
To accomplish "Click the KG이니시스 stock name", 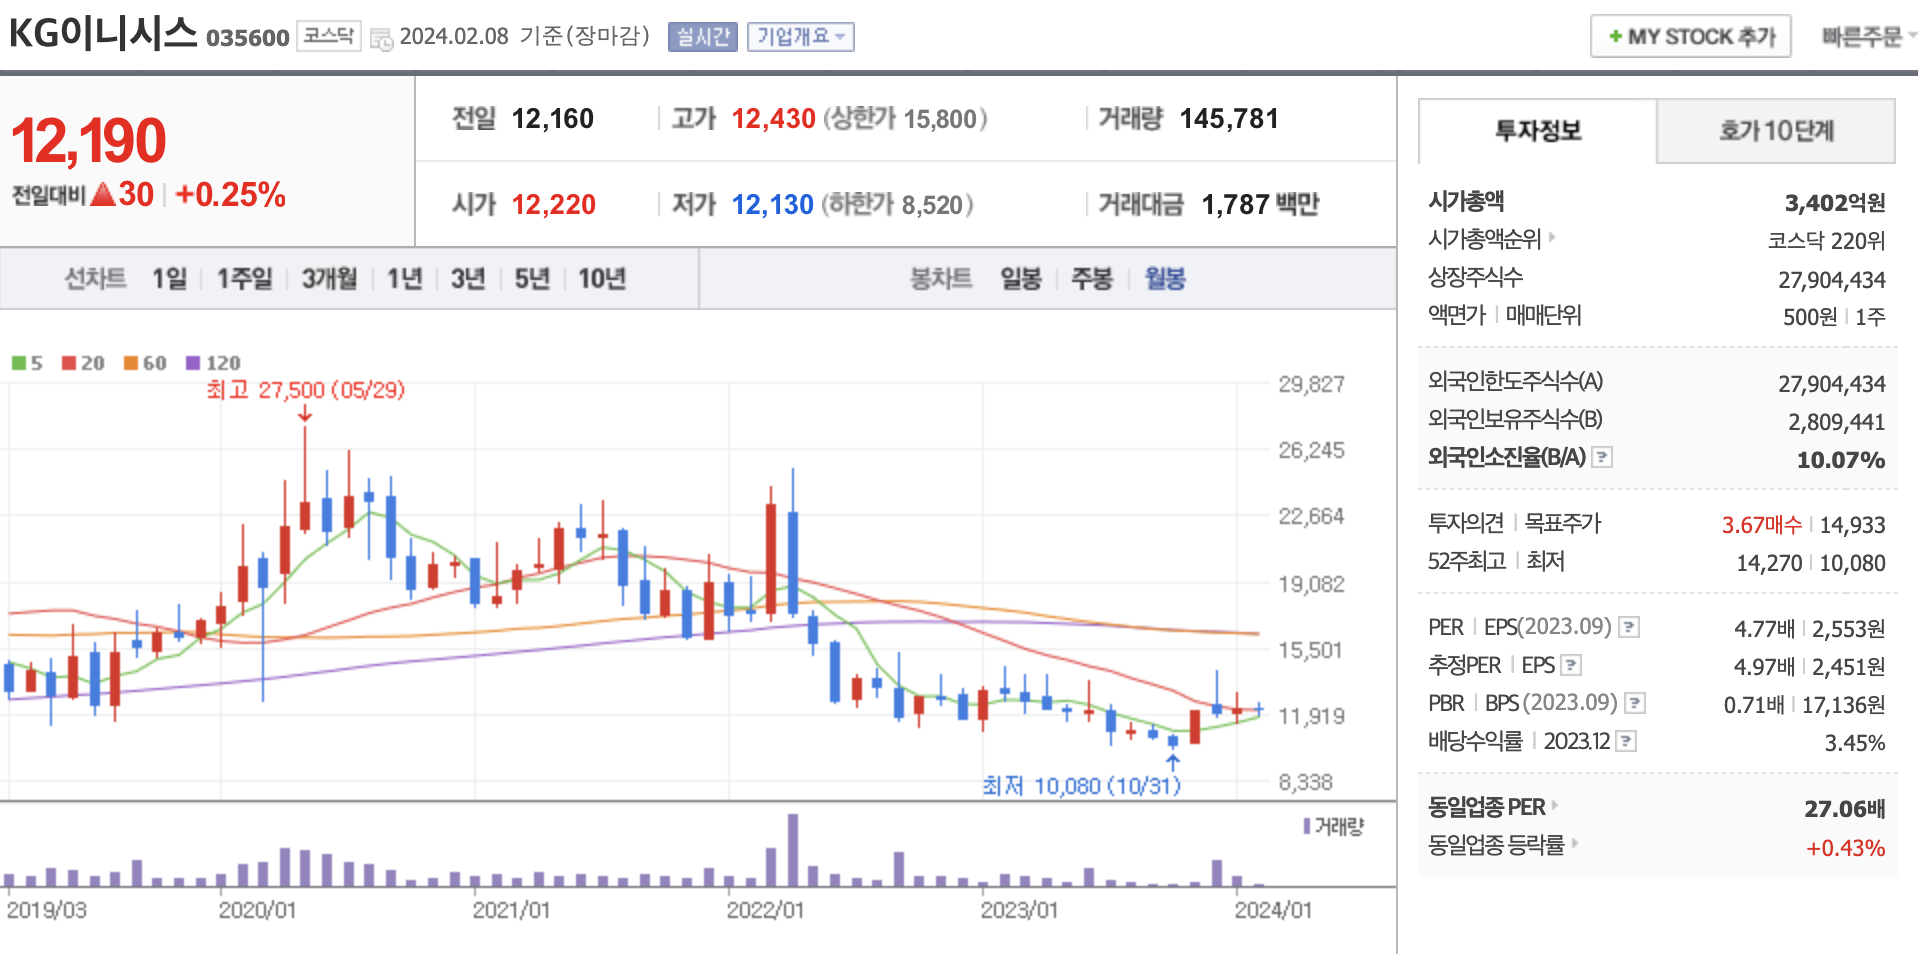I will [x=102, y=34].
